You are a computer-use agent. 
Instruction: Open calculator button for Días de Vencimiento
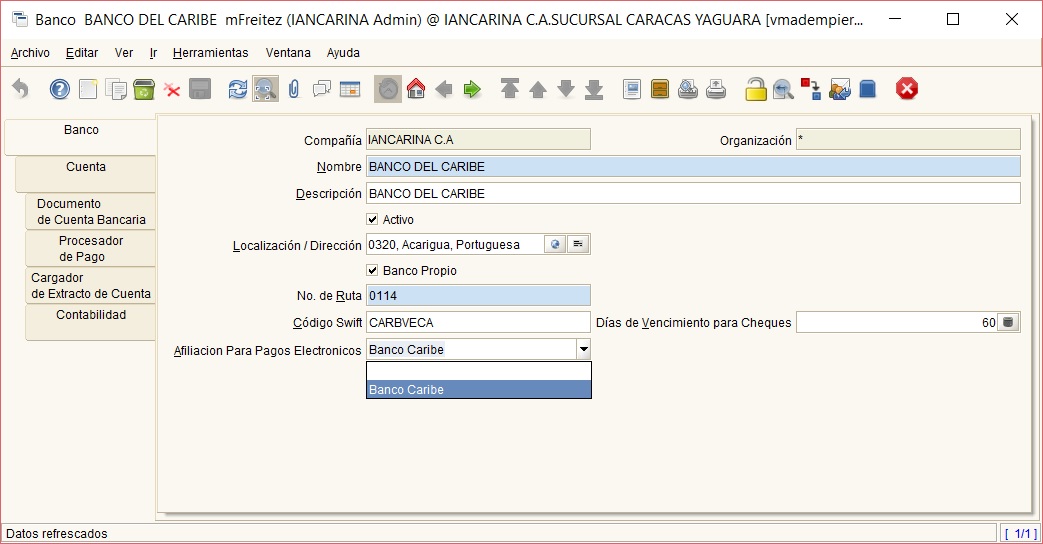click(x=1008, y=323)
